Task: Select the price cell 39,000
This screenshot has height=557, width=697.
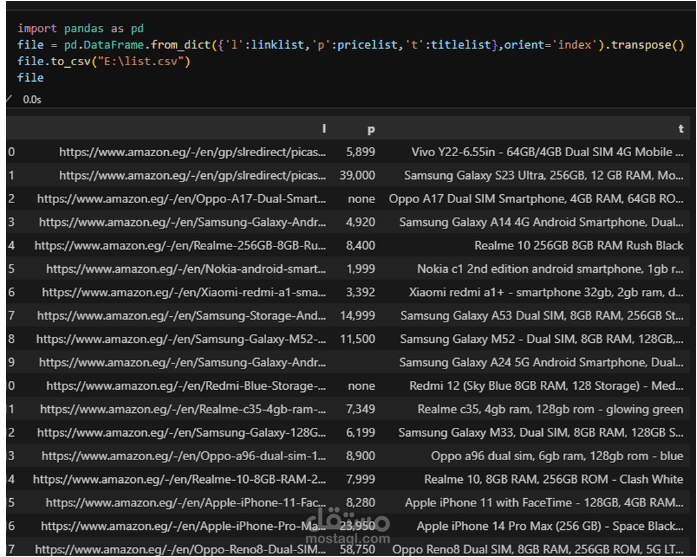Action: (357, 175)
